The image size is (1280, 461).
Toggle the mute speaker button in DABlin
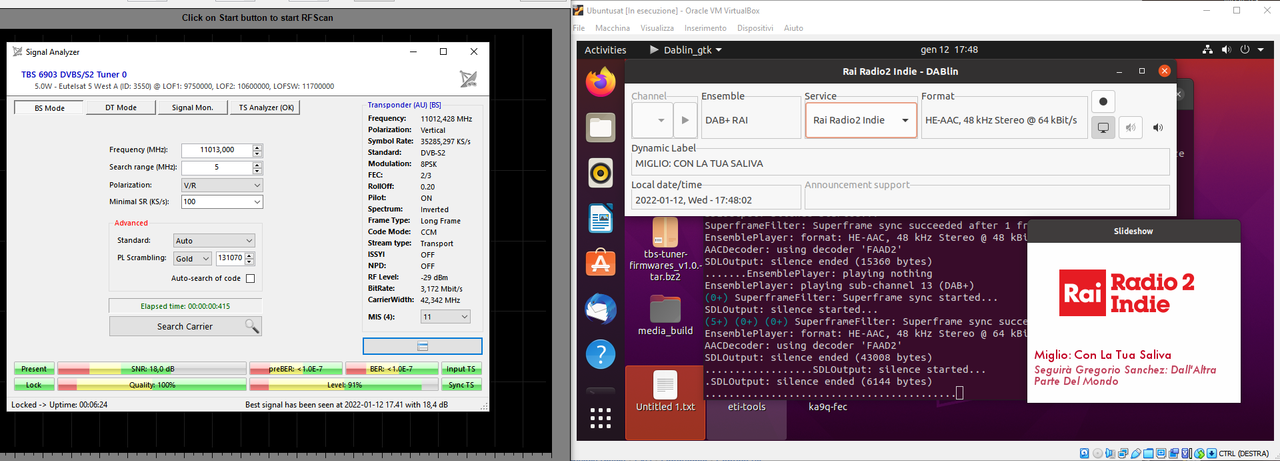[1130, 127]
